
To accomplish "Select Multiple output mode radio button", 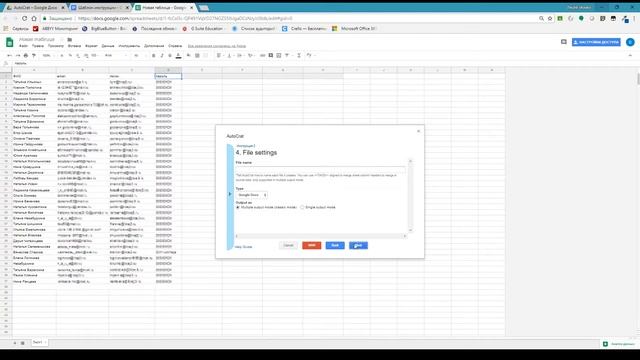I will coord(238,207).
